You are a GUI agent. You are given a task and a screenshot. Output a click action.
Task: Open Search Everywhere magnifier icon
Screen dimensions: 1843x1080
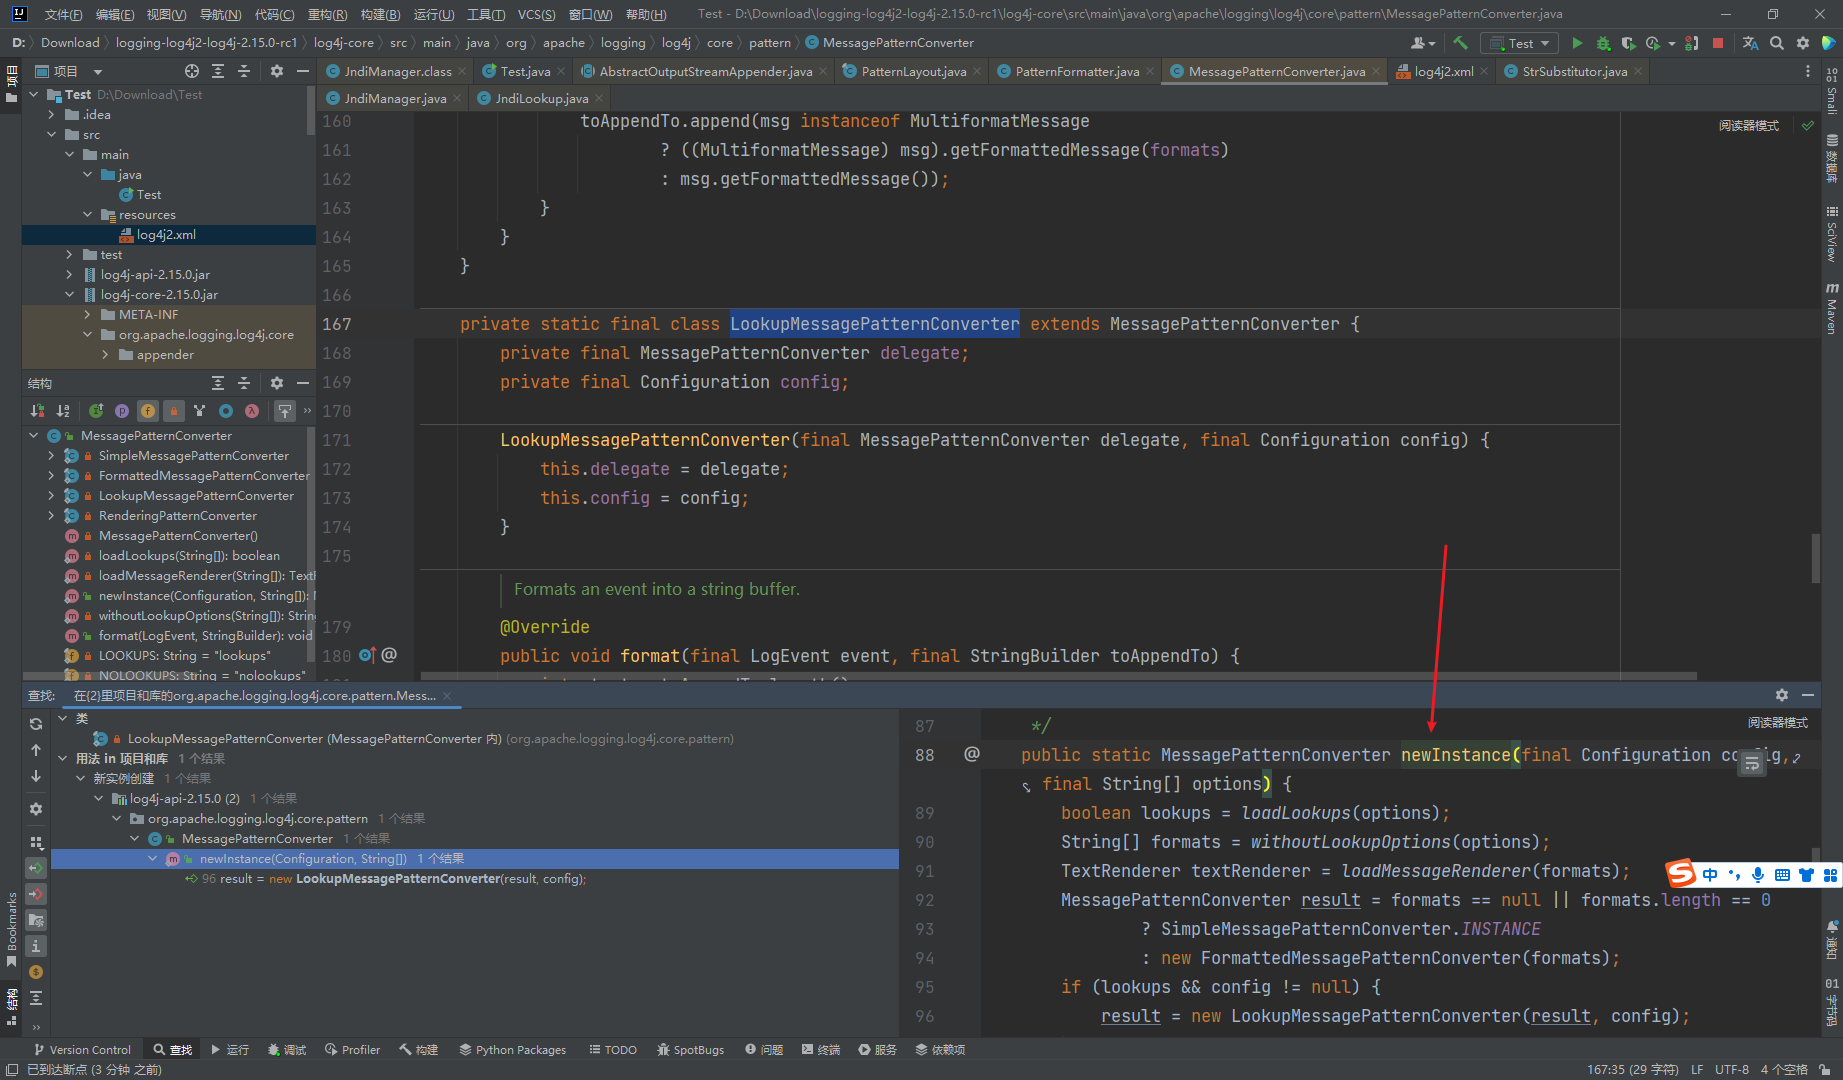(1777, 43)
